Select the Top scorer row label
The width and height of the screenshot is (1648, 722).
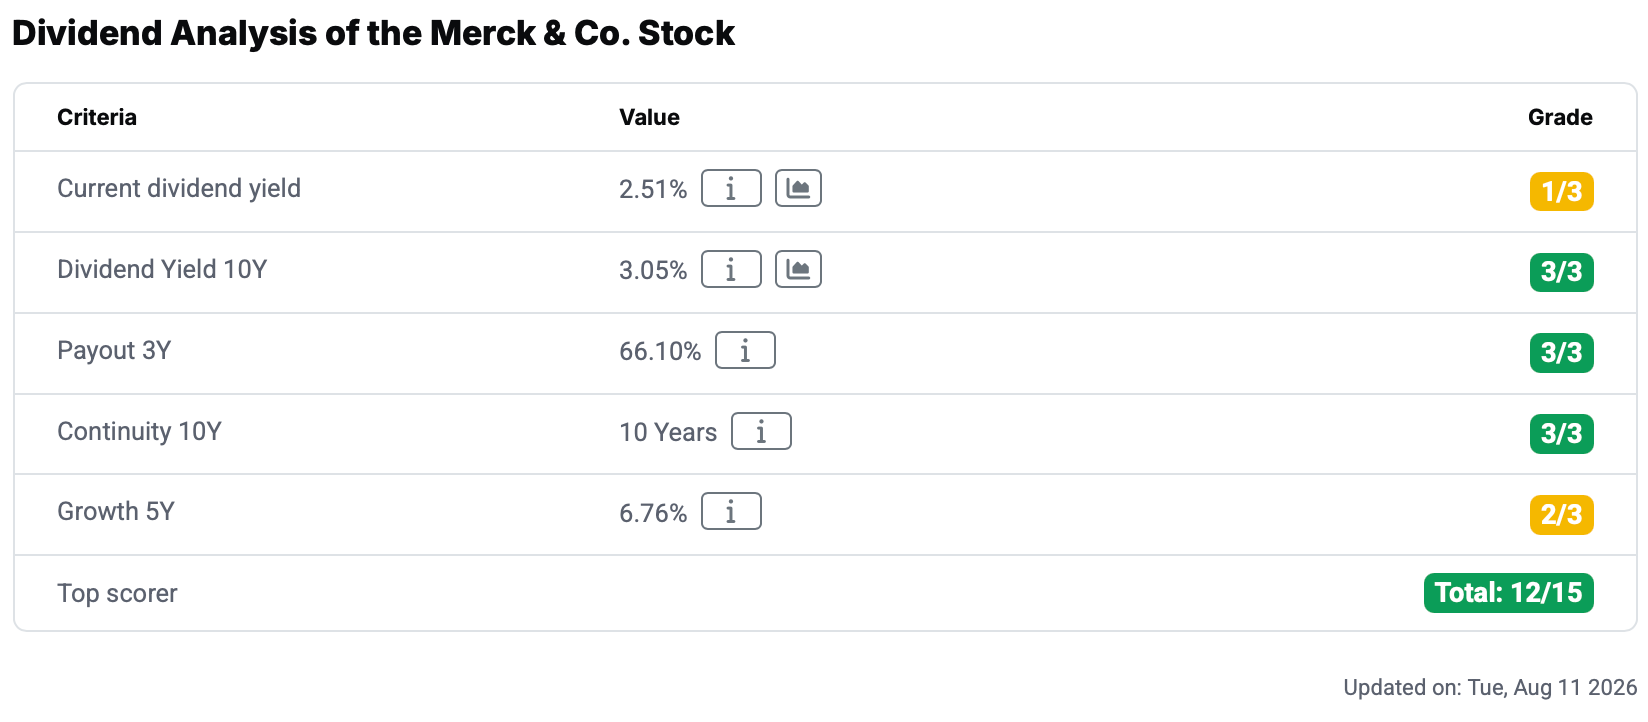click(x=117, y=593)
